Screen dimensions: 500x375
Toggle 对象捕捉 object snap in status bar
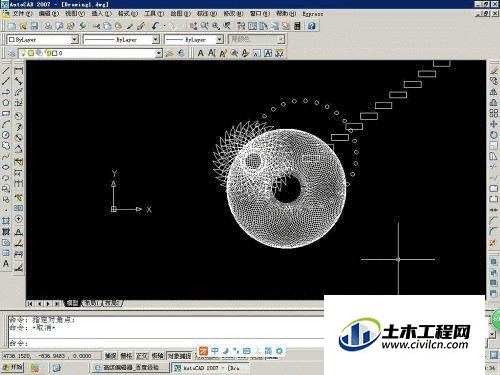pyautogui.click(x=180, y=356)
